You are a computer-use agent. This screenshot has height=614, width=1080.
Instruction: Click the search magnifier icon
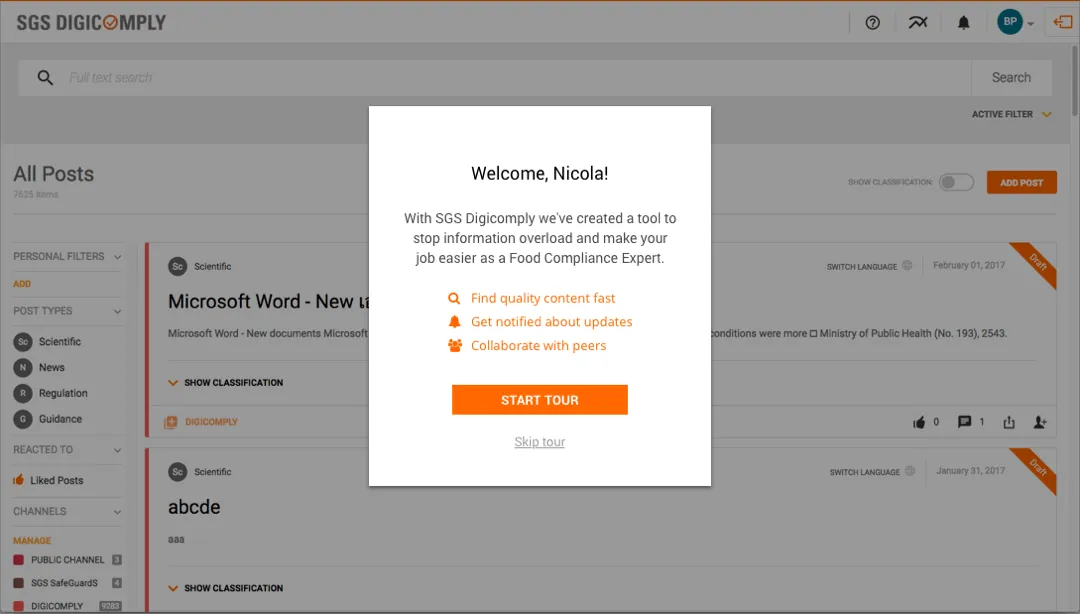point(45,78)
